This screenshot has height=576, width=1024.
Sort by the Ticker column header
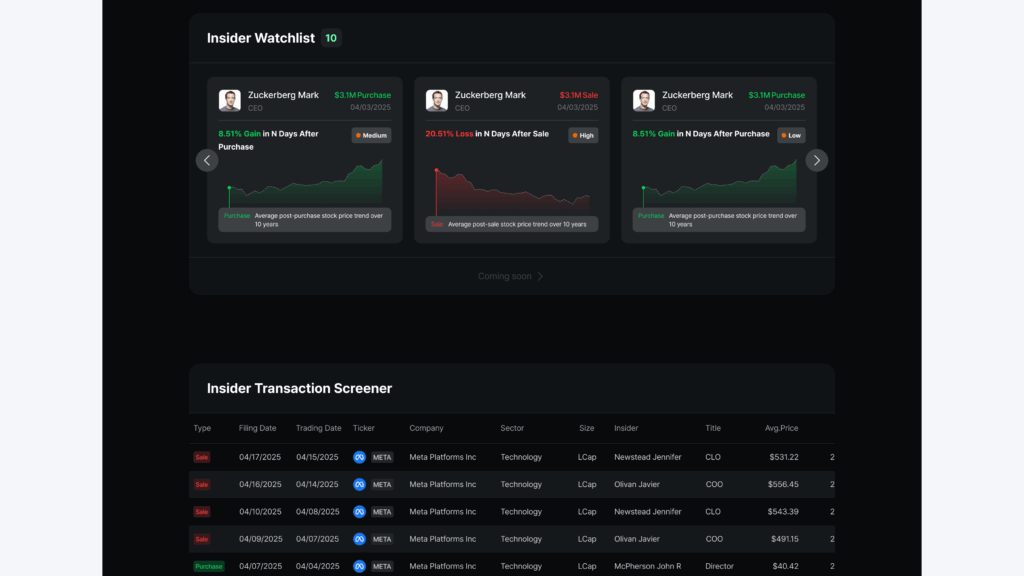click(x=364, y=428)
